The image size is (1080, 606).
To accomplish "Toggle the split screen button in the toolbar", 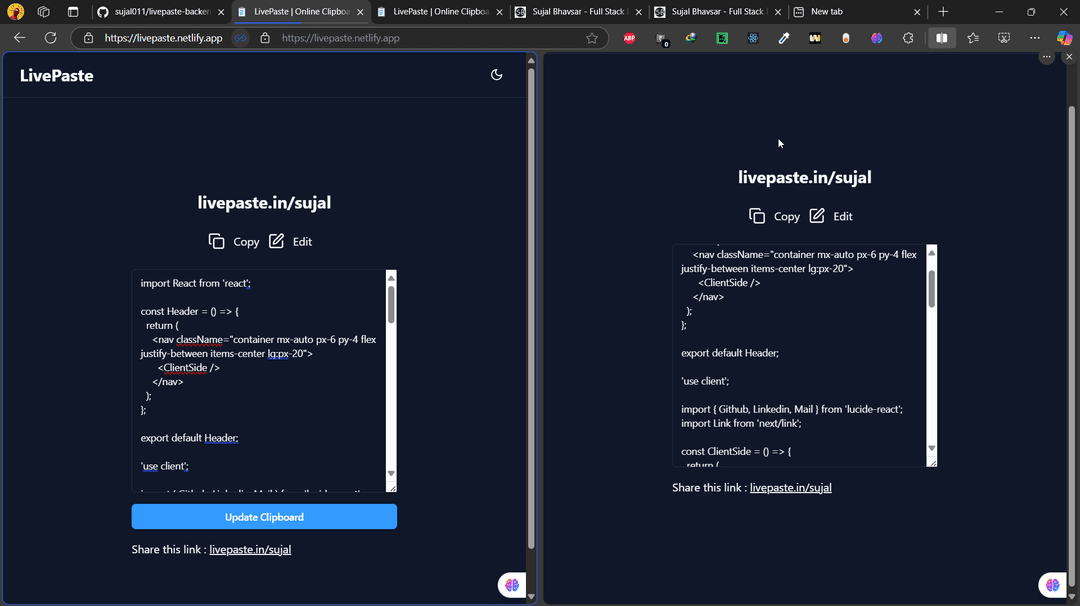I will coord(941,38).
